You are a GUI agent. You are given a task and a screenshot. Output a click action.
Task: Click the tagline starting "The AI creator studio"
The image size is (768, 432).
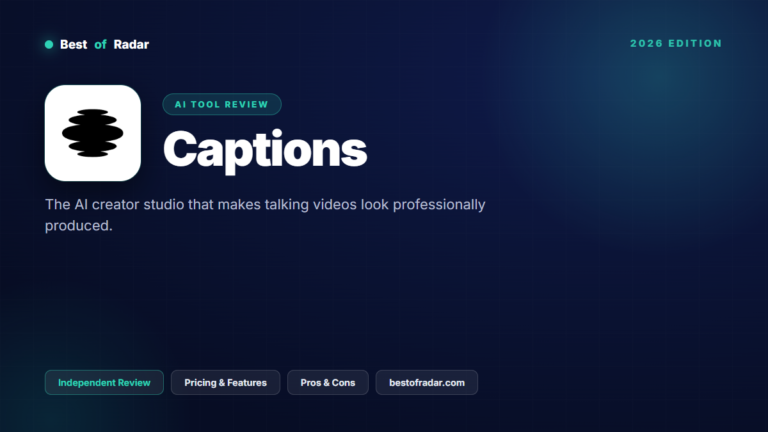(x=265, y=215)
